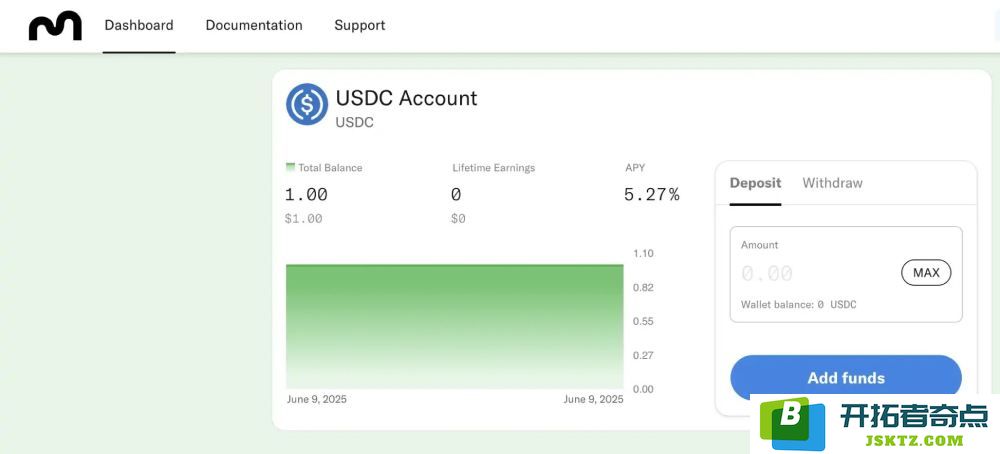Click the $0 earnings subtext
Screen dimensions: 1000x454
pyautogui.click(x=458, y=219)
